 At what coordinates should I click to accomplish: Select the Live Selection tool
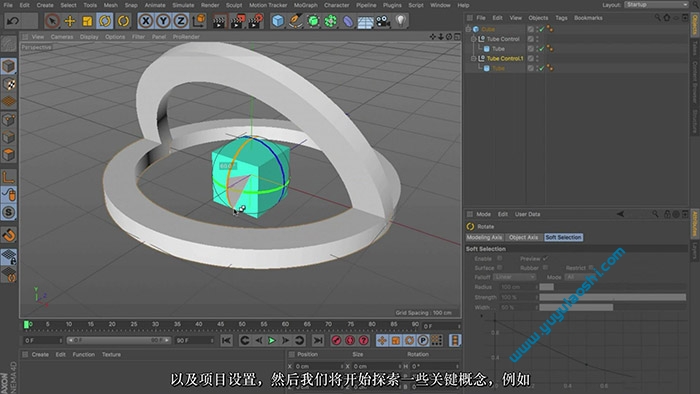click(x=52, y=21)
